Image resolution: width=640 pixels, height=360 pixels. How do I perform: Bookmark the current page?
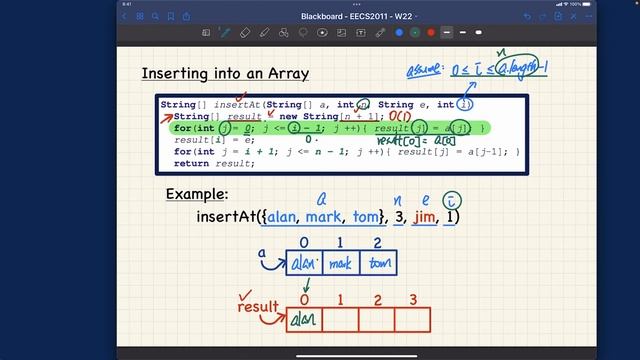[171, 16]
